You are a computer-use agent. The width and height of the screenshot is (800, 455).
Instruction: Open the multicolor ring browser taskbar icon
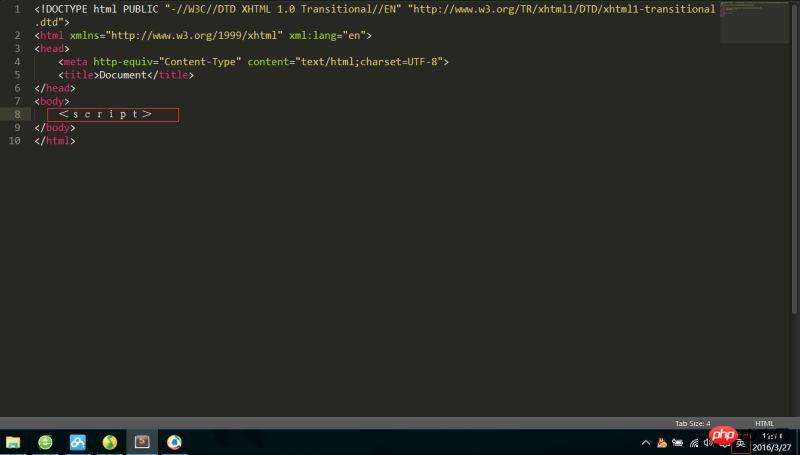pyautogui.click(x=174, y=442)
